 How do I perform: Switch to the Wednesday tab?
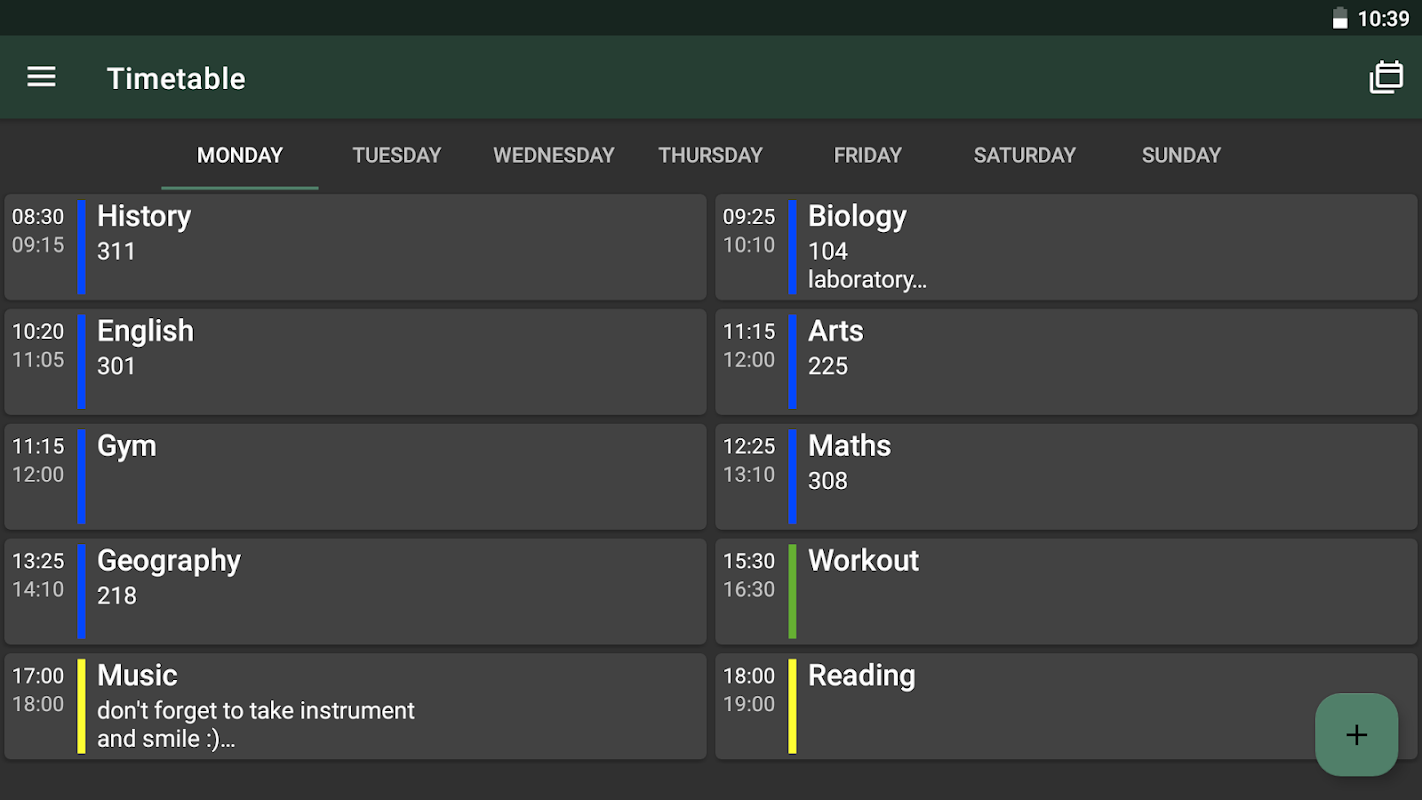point(554,155)
